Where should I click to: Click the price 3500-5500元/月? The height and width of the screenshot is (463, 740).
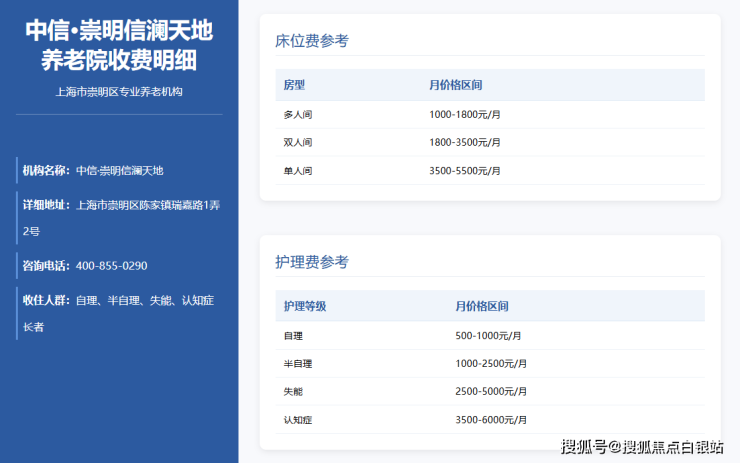465,171
